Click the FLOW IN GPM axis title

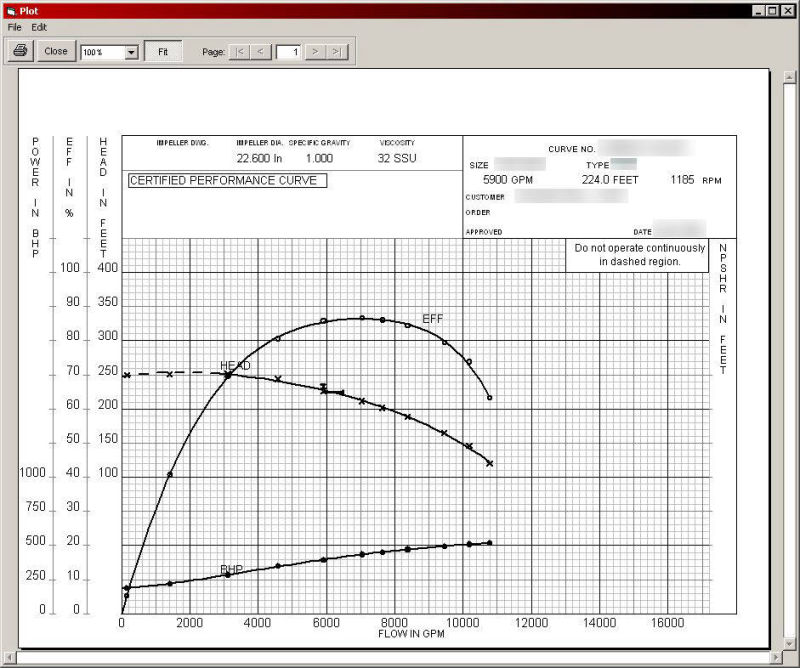411,634
